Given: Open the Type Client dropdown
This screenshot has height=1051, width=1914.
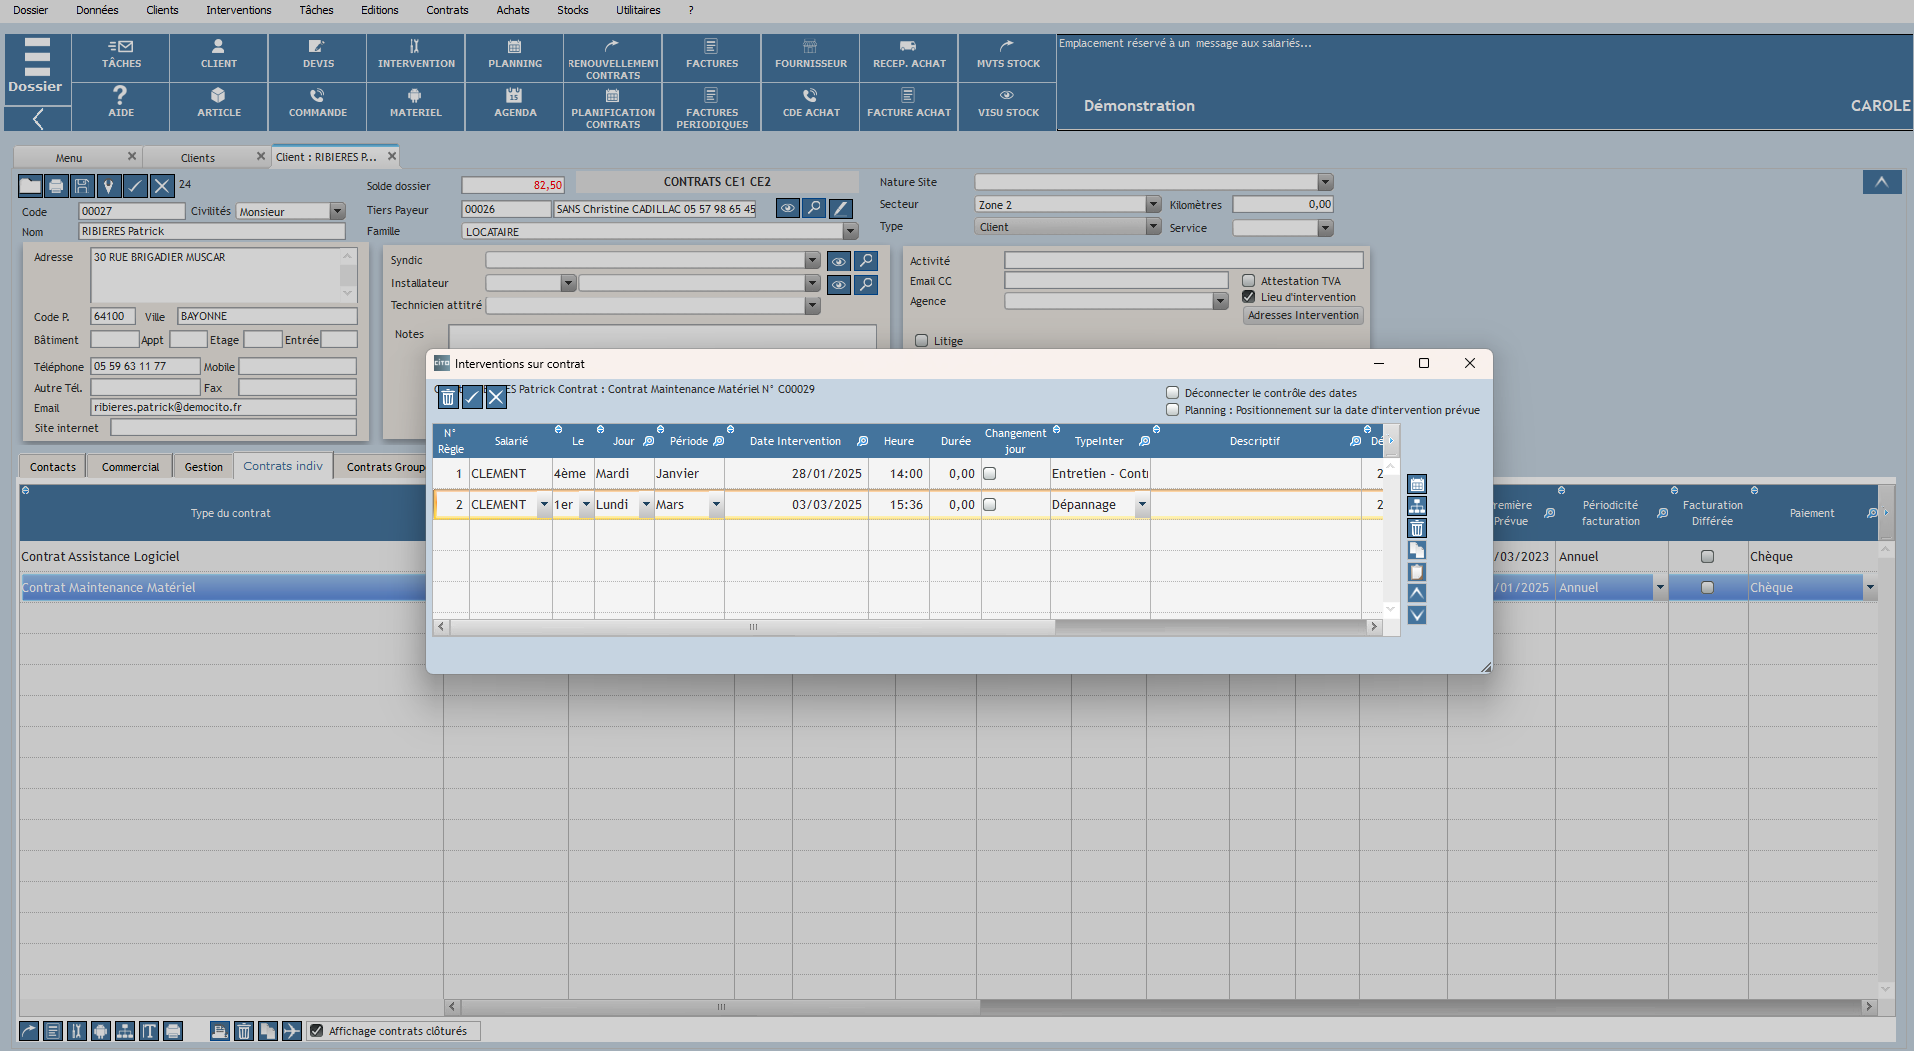Looking at the screenshot, I should [1153, 227].
